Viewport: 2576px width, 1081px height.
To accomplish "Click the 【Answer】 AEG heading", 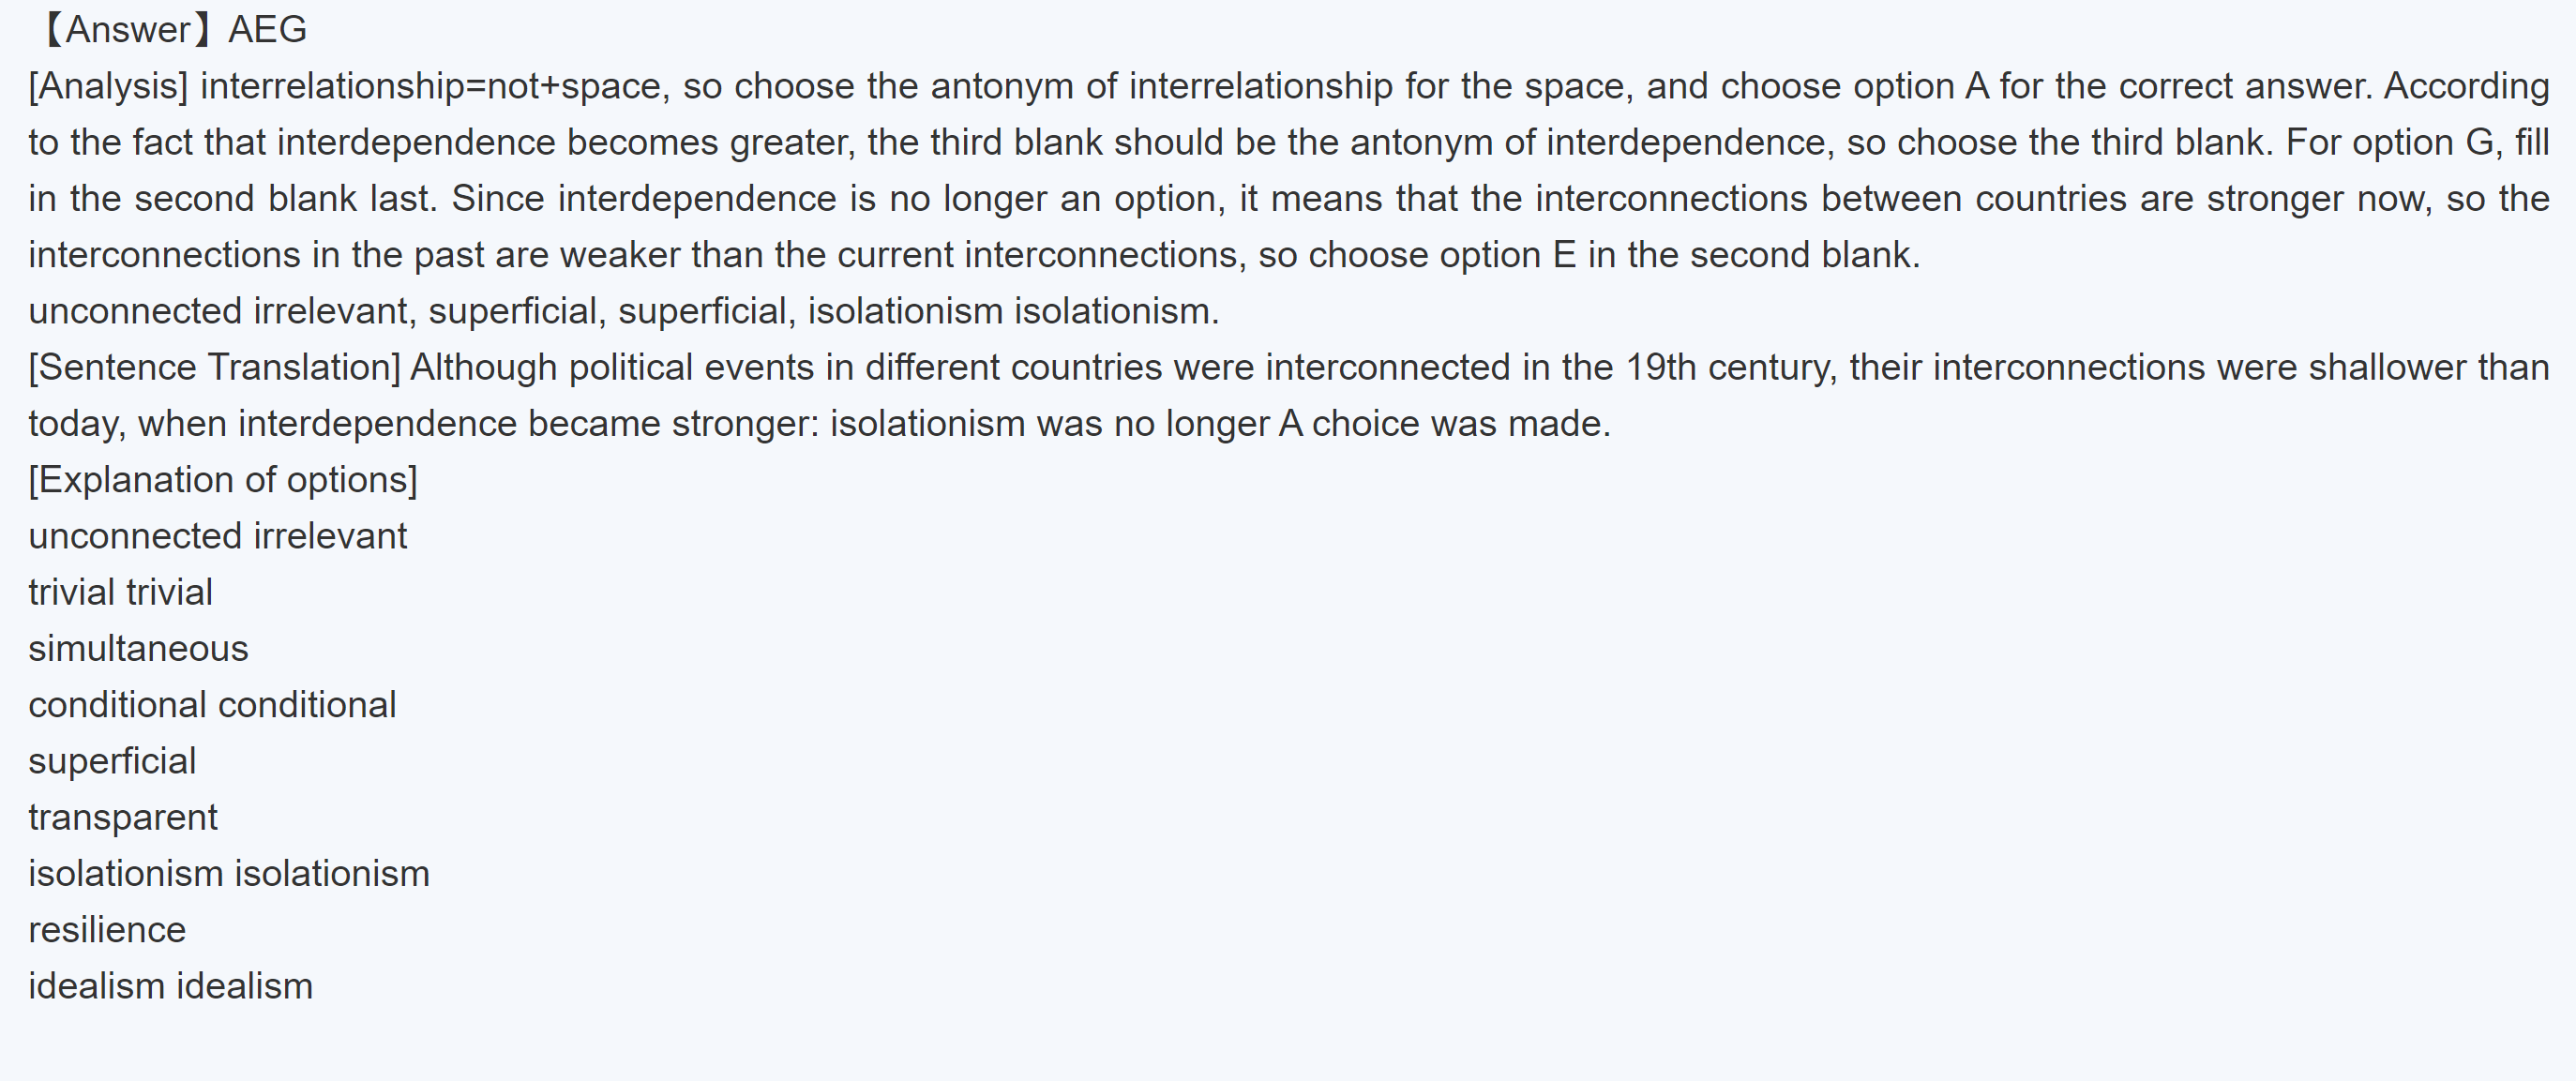I will (x=170, y=30).
